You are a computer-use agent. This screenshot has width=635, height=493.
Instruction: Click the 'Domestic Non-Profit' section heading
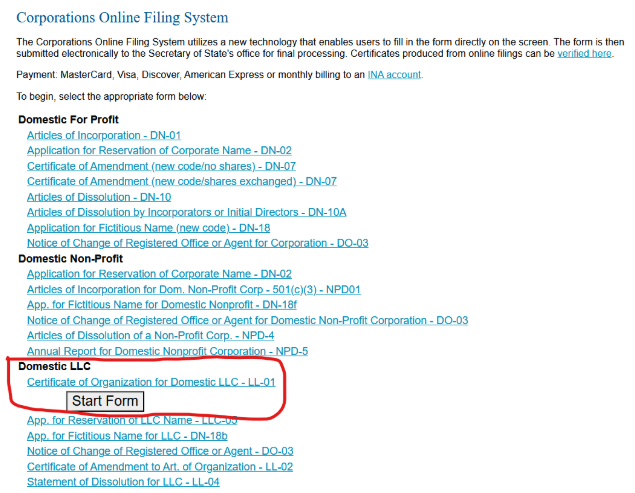[70, 259]
